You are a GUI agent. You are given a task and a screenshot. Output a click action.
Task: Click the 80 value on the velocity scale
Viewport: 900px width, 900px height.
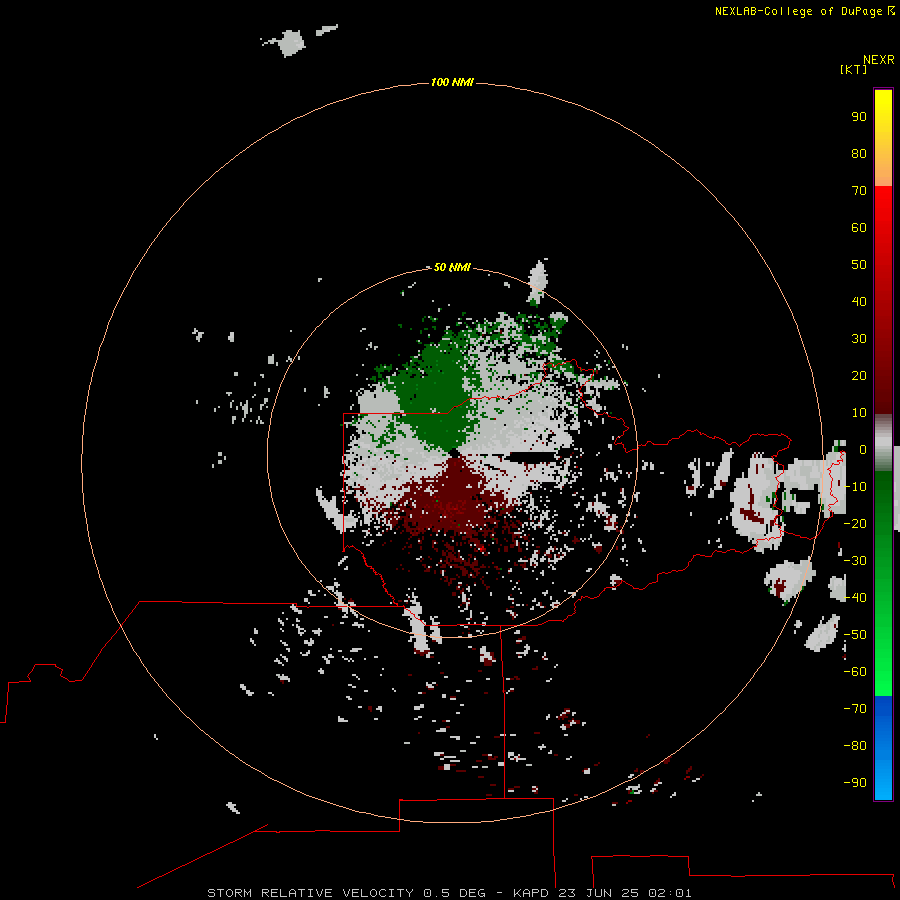point(859,153)
